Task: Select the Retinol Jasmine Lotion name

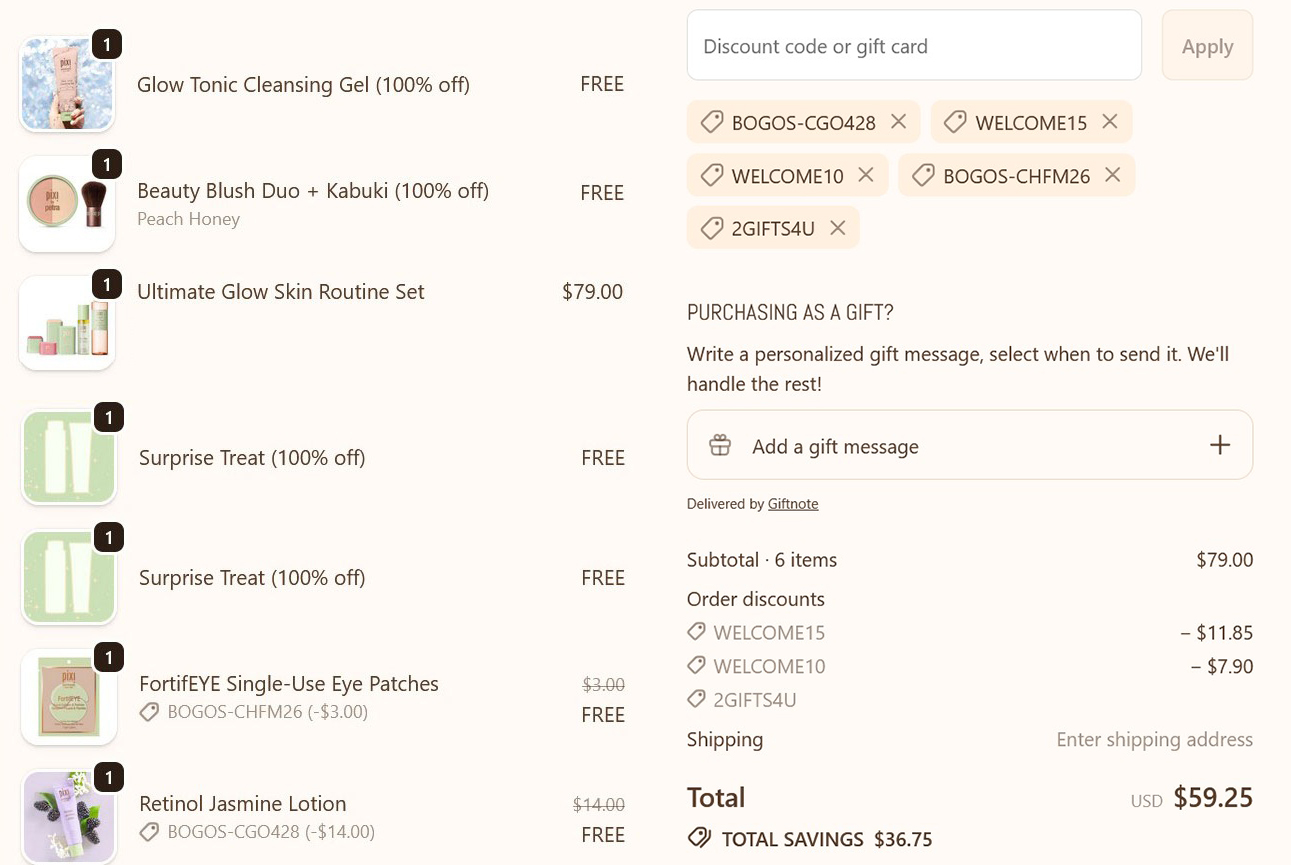Action: (x=243, y=804)
